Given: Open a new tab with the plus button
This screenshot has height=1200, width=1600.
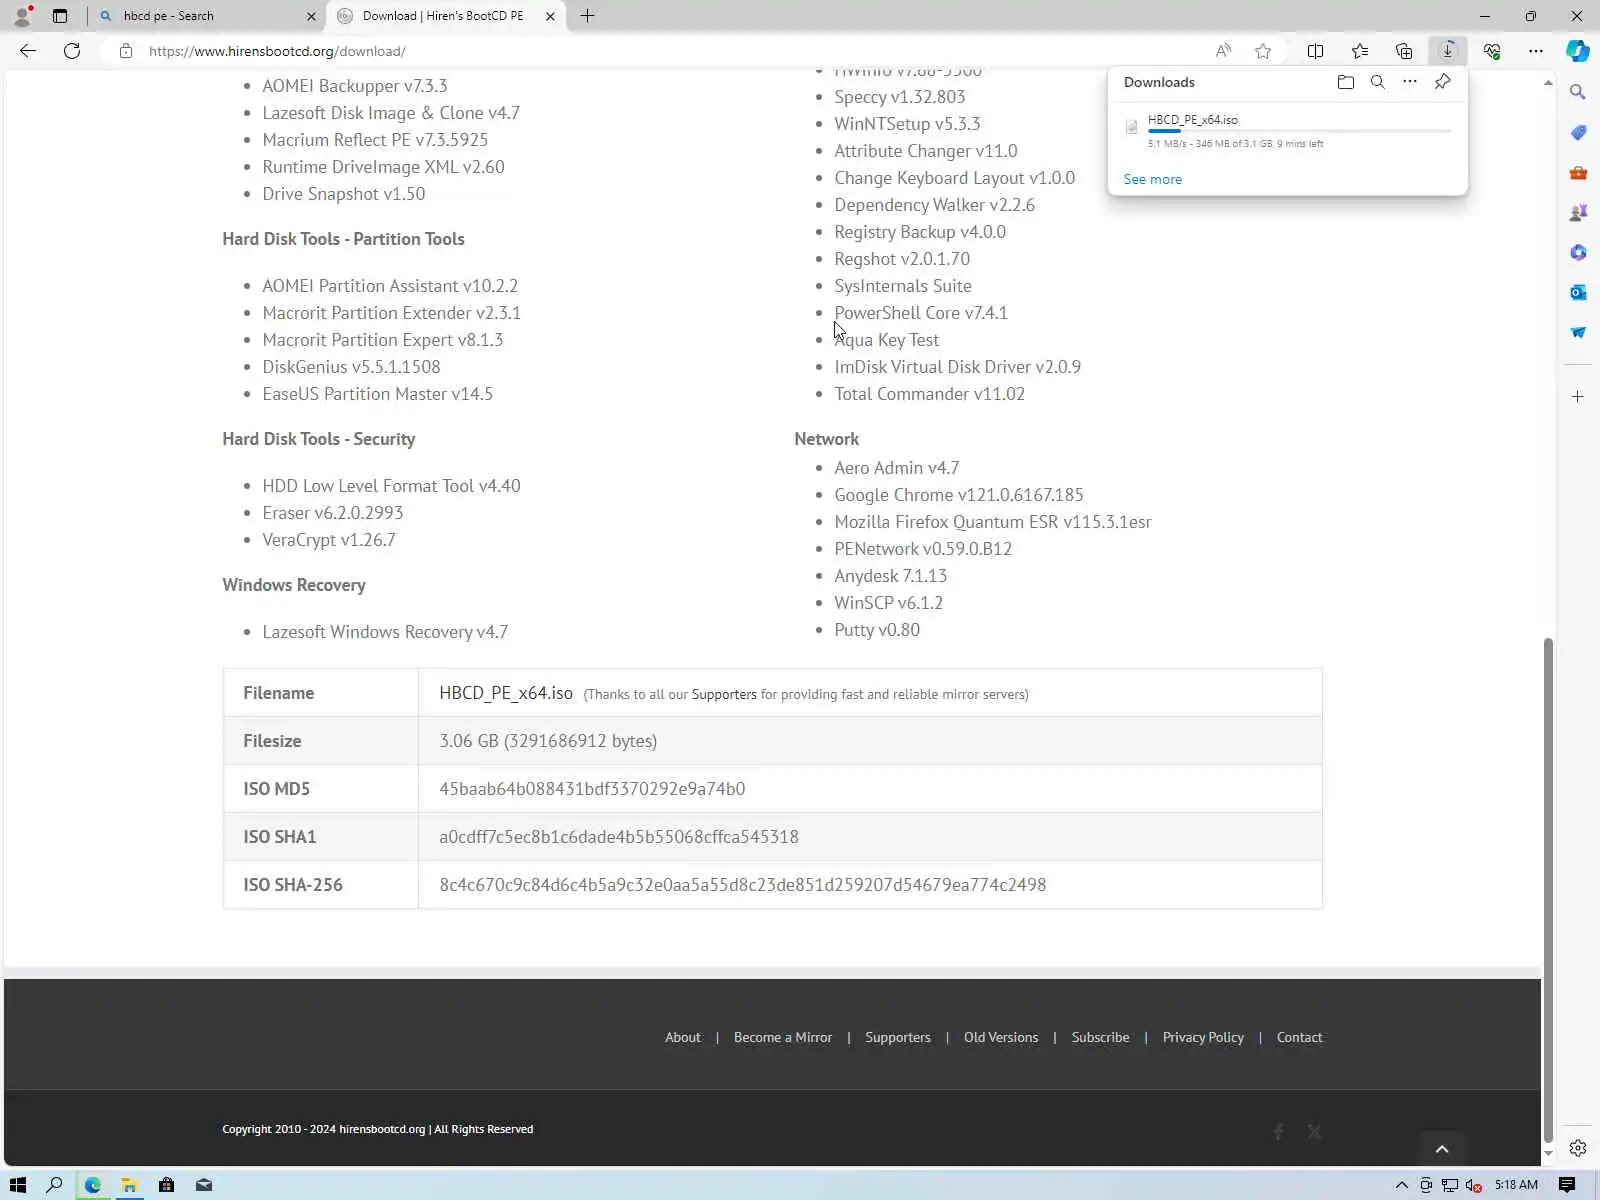Looking at the screenshot, I should pos(588,16).
